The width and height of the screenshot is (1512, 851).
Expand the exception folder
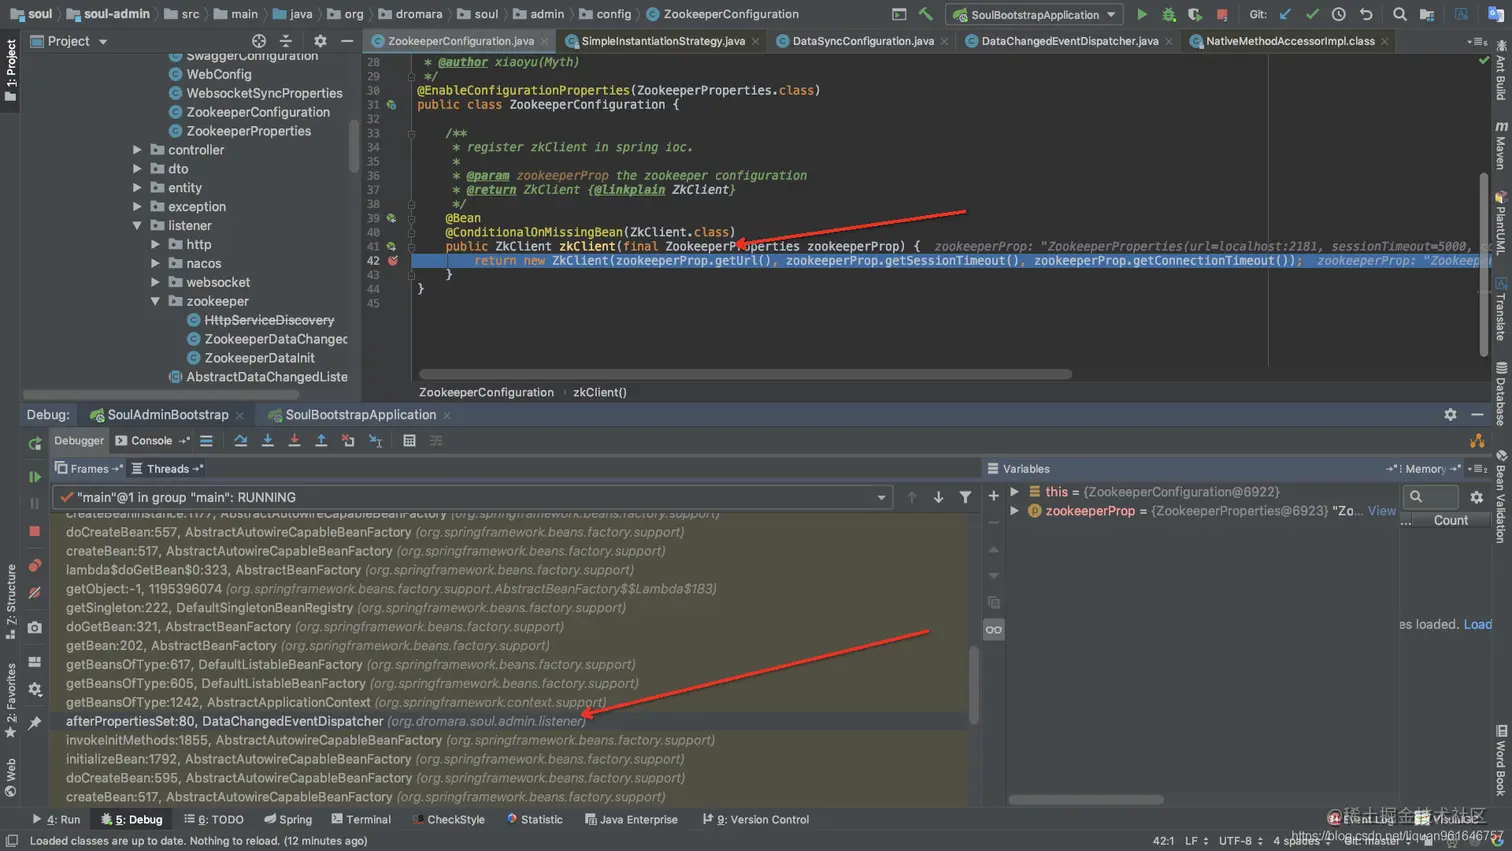point(138,207)
